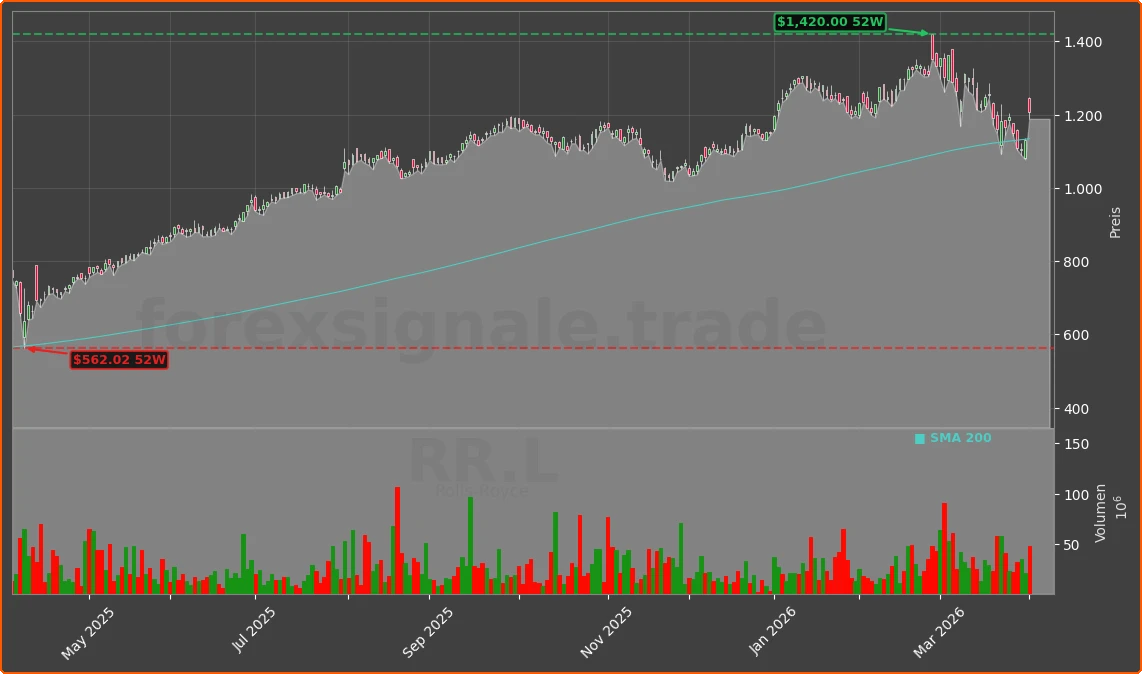Click the 600 price axis value
This screenshot has width=1142, height=674.
[1076, 335]
